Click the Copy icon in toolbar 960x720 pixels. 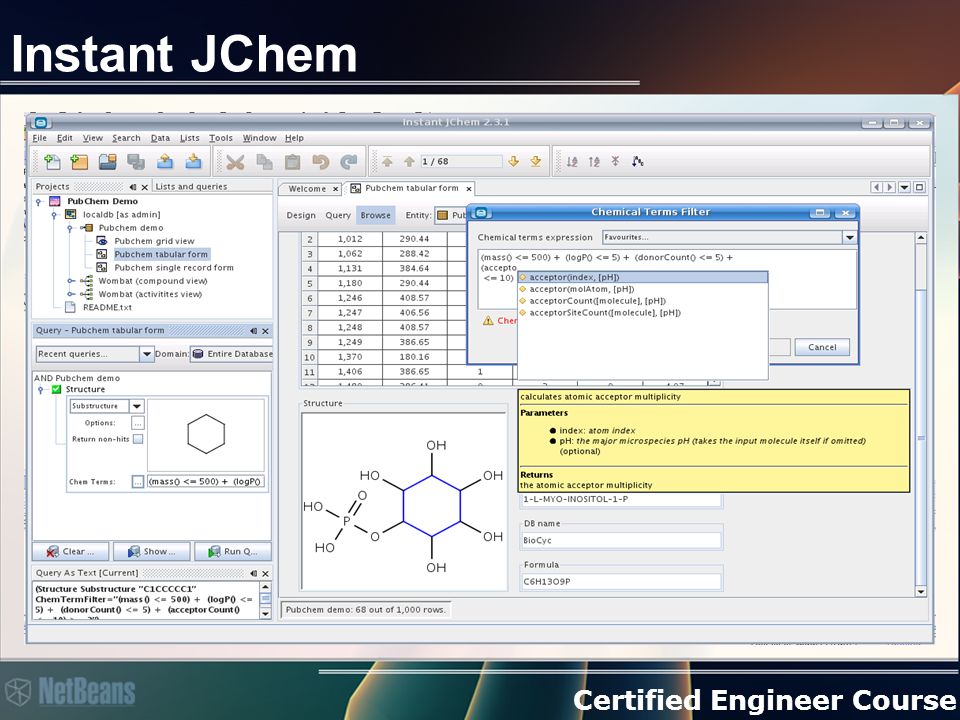click(264, 162)
